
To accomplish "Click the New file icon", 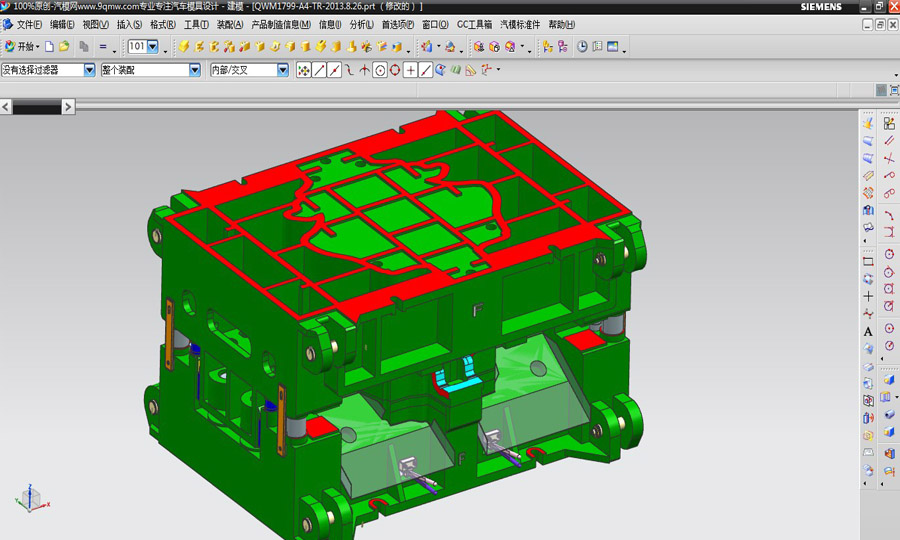I will tap(50, 46).
